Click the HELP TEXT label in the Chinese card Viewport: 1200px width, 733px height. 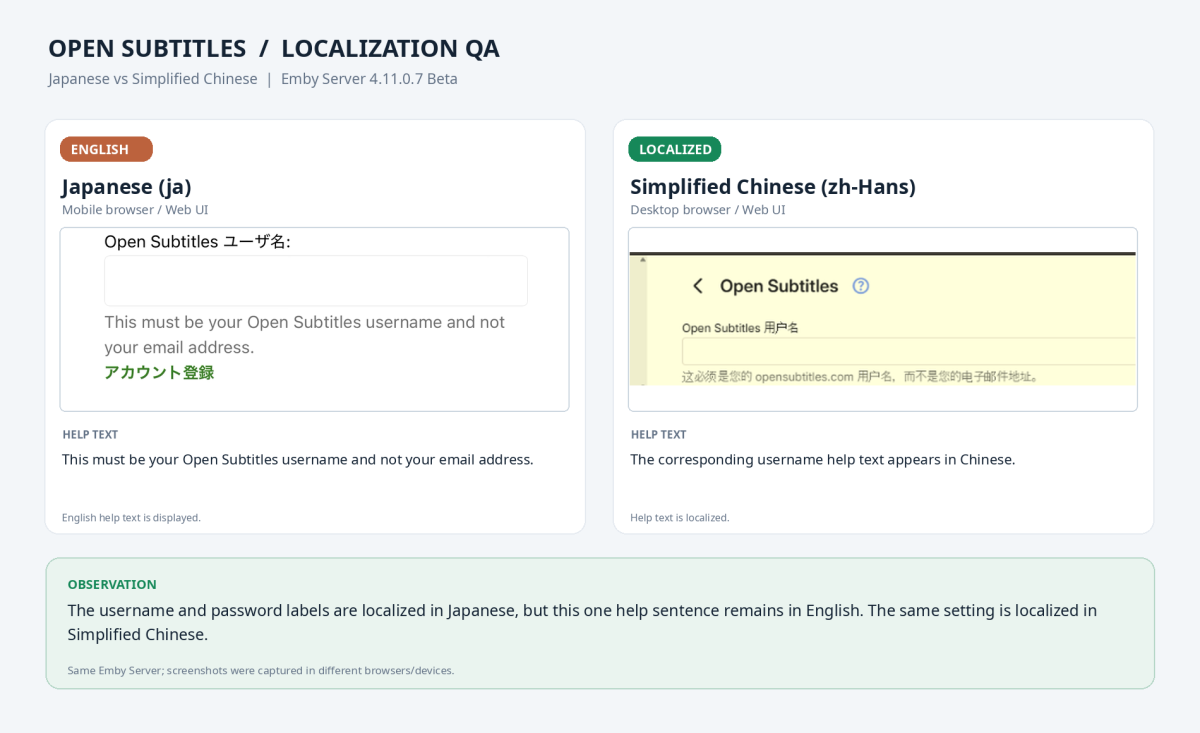[658, 435]
